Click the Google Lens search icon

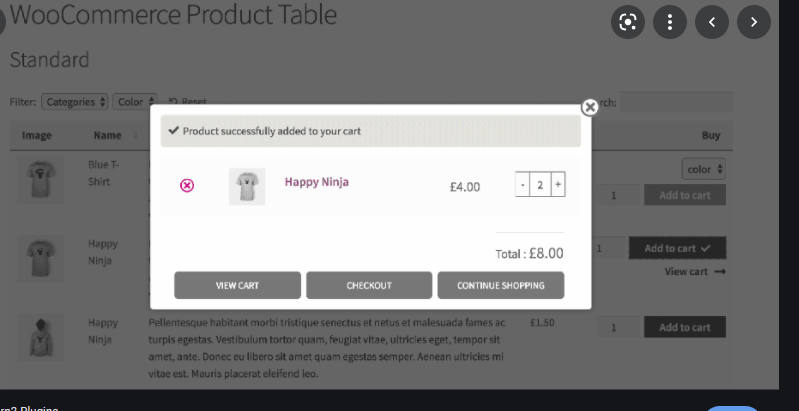pyautogui.click(x=628, y=22)
